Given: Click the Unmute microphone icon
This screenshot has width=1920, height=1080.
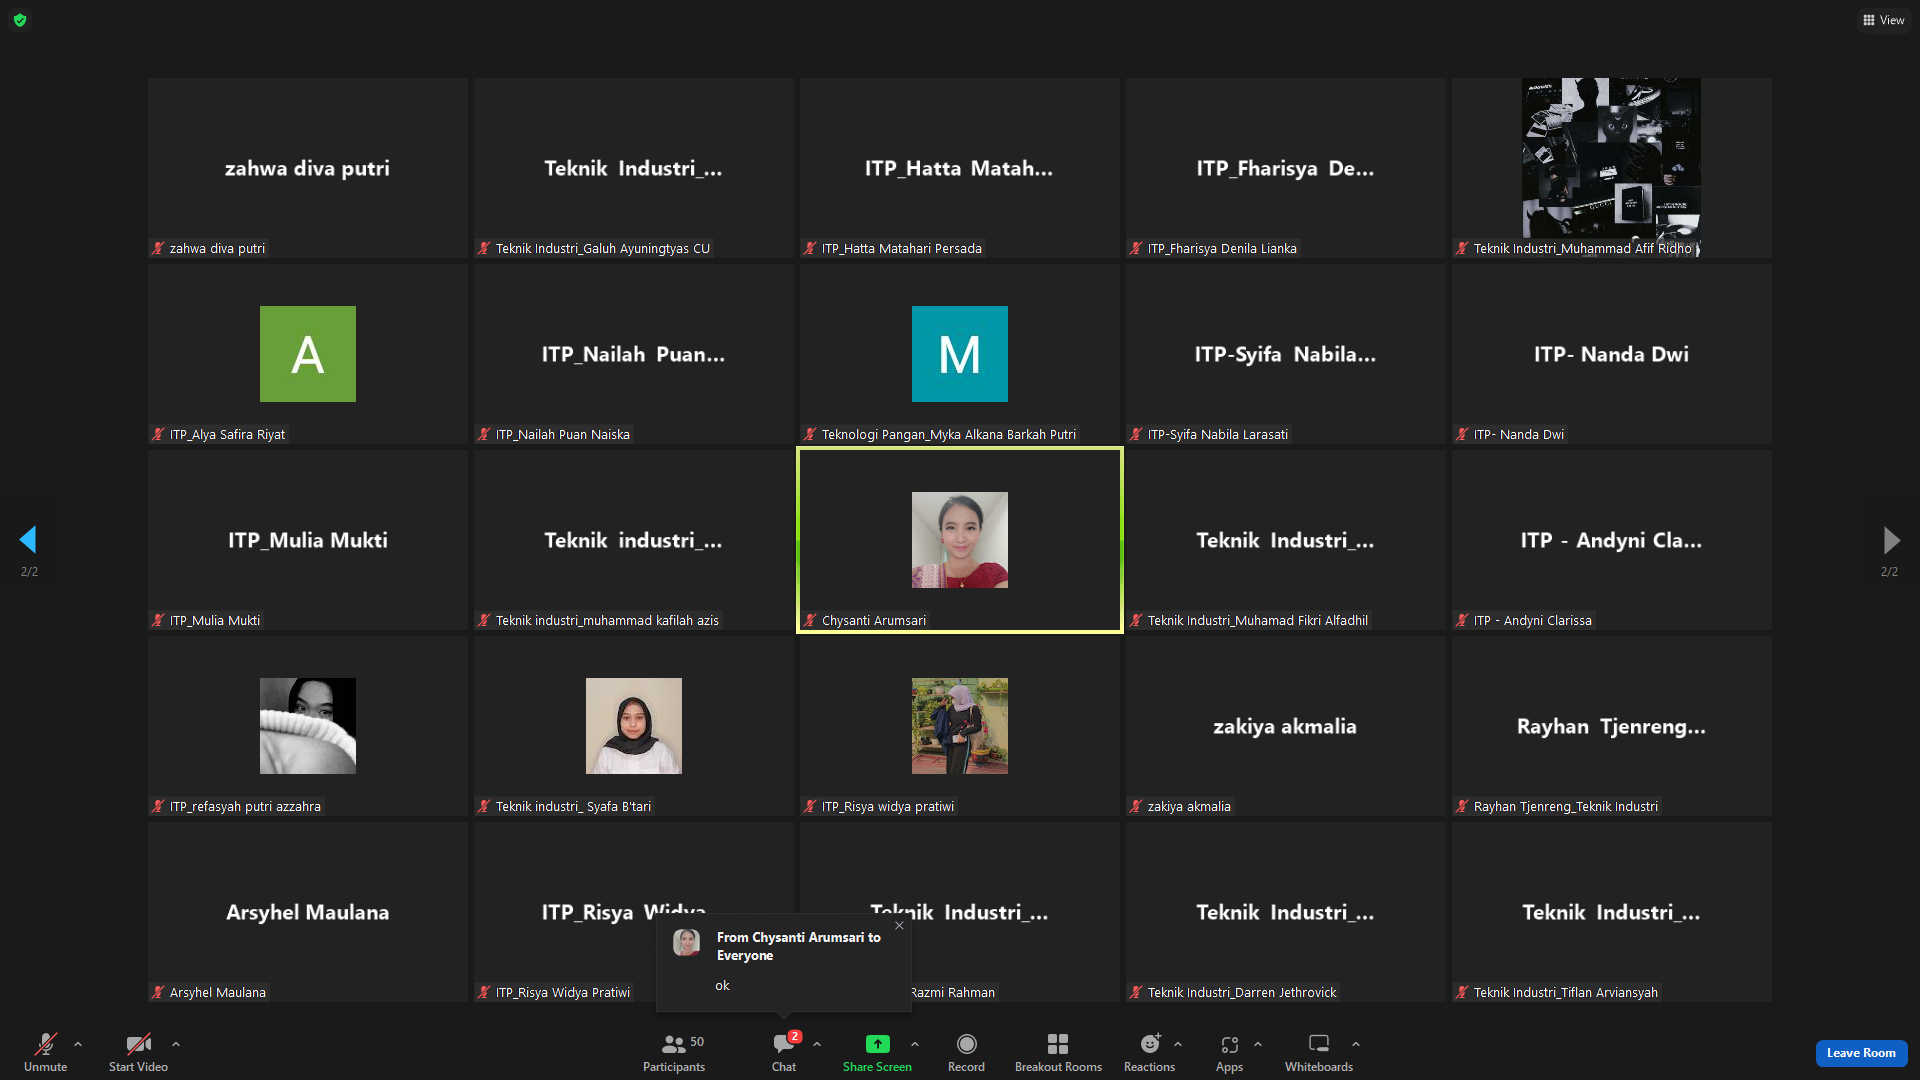Looking at the screenshot, I should tap(45, 1044).
